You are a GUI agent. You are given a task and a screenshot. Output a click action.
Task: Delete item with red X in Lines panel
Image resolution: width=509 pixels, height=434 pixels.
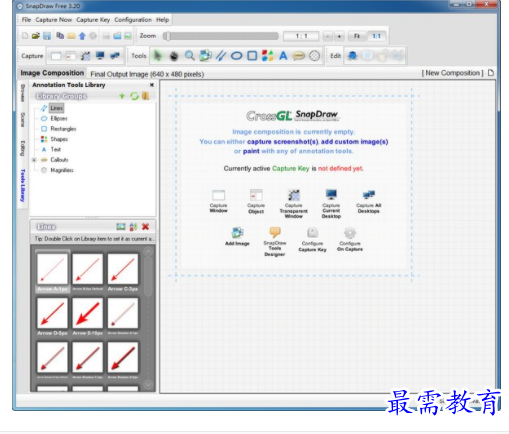[145, 227]
